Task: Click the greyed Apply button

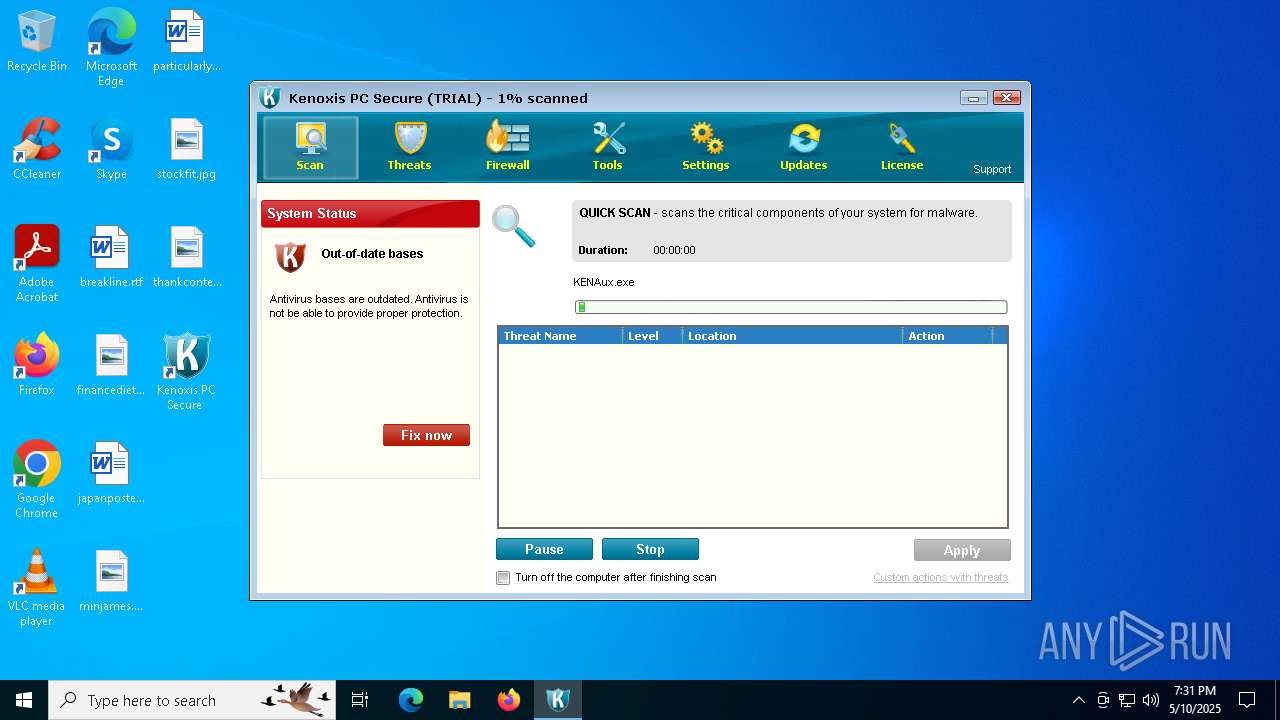Action: click(962, 550)
